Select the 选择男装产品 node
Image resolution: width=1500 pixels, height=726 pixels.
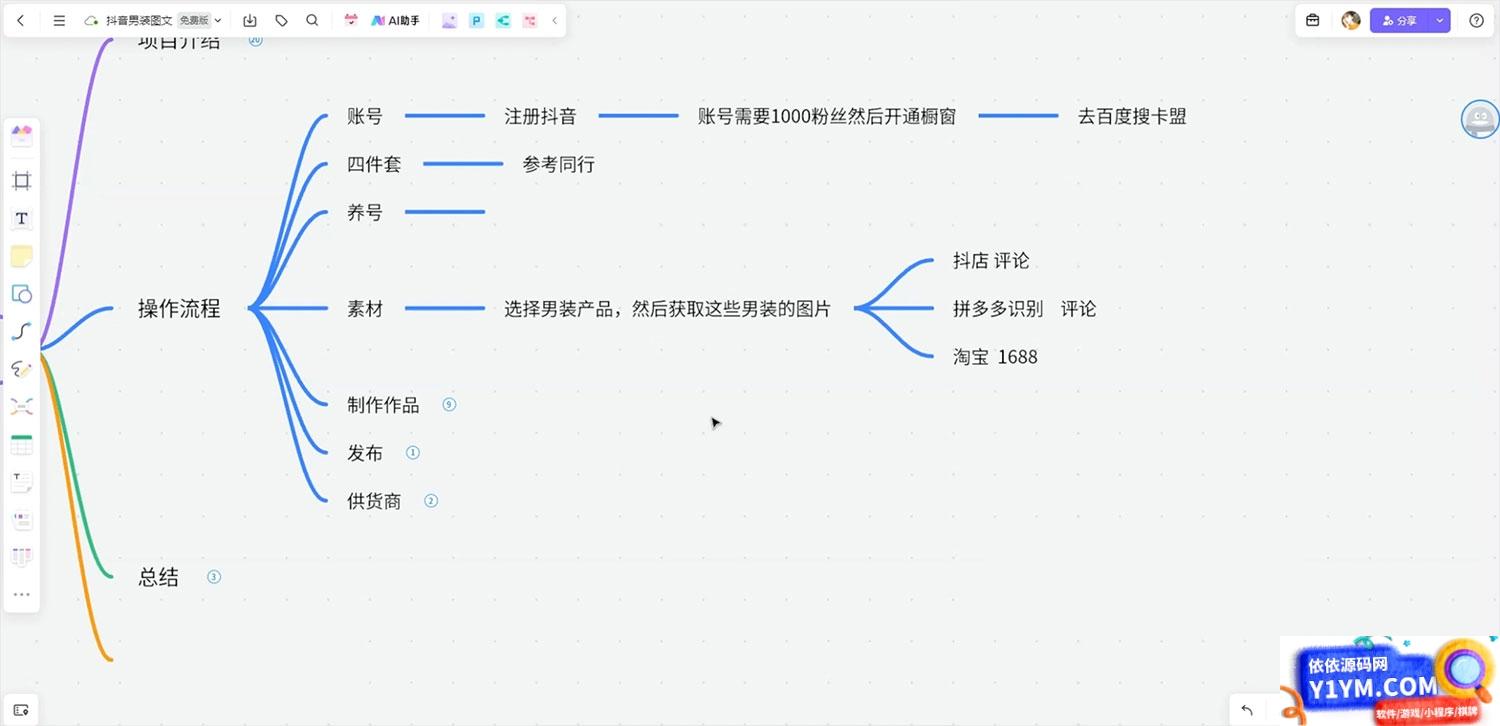click(667, 309)
